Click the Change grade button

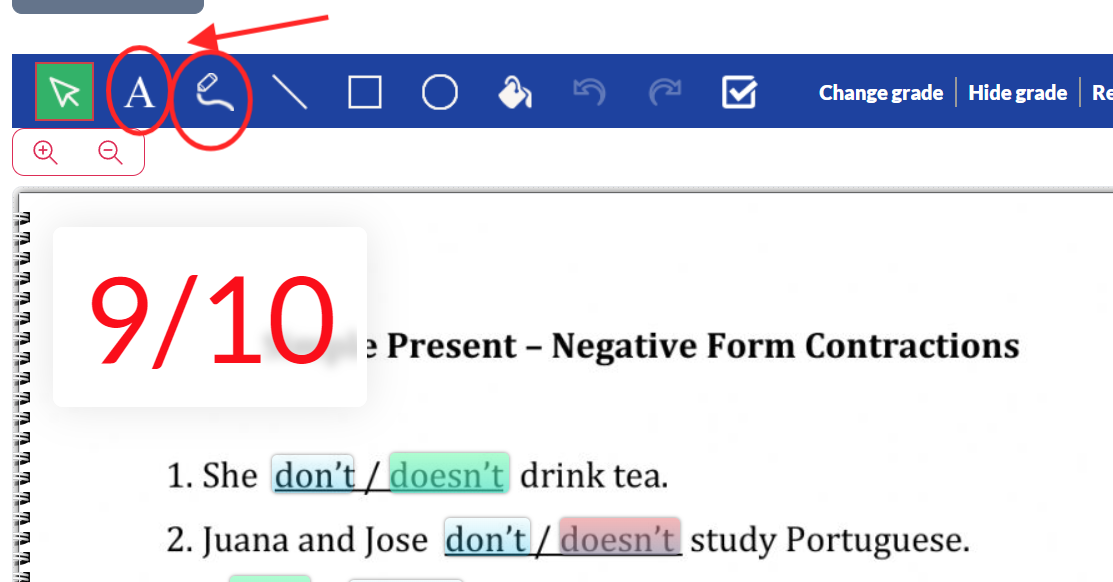pos(880,93)
